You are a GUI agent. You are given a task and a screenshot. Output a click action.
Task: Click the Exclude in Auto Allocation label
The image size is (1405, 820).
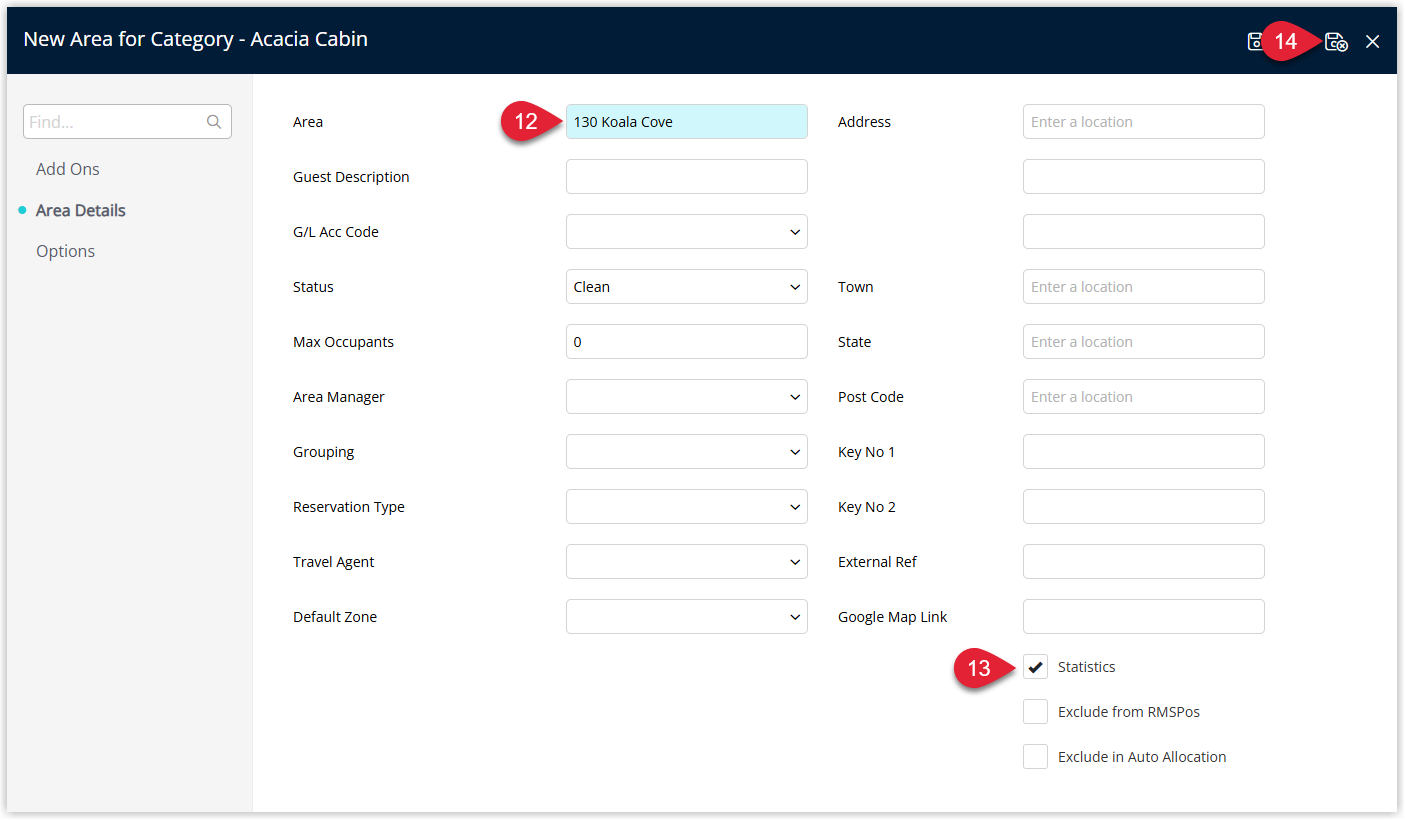(x=1142, y=757)
